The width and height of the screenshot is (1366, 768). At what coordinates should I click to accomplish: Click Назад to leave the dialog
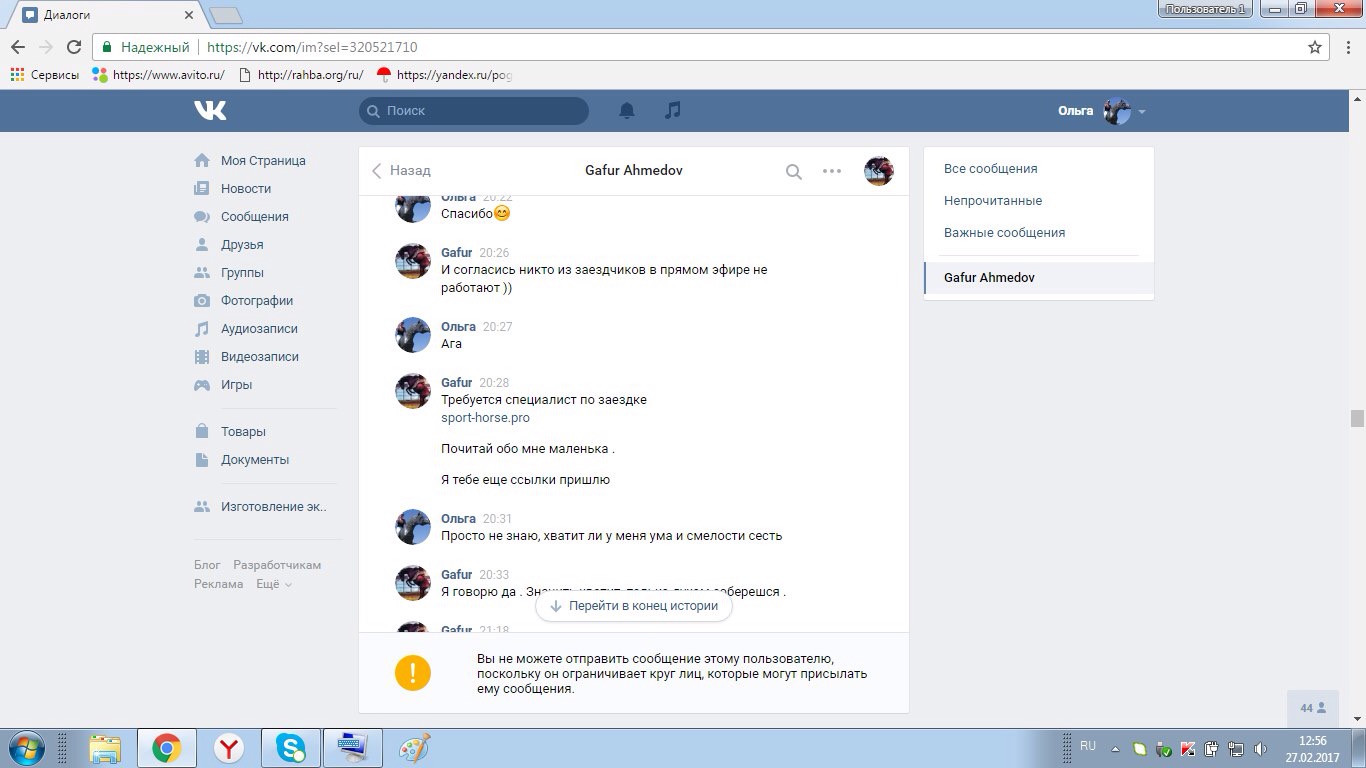(401, 171)
